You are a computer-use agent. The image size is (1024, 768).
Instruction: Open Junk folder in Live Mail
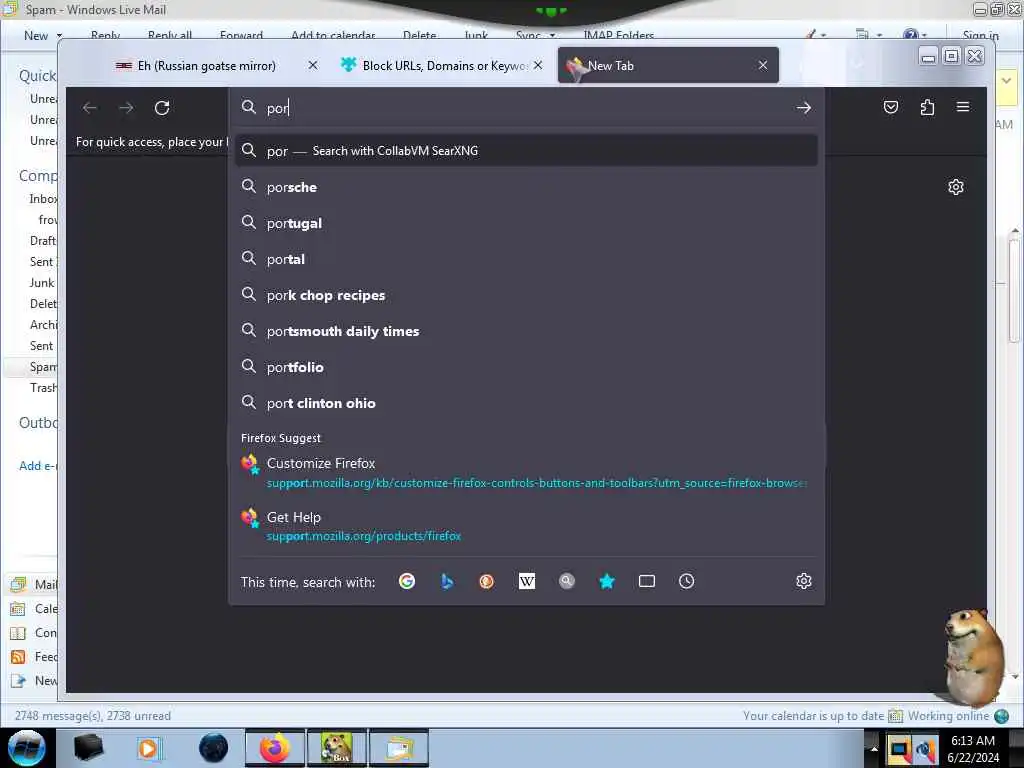tap(42, 283)
